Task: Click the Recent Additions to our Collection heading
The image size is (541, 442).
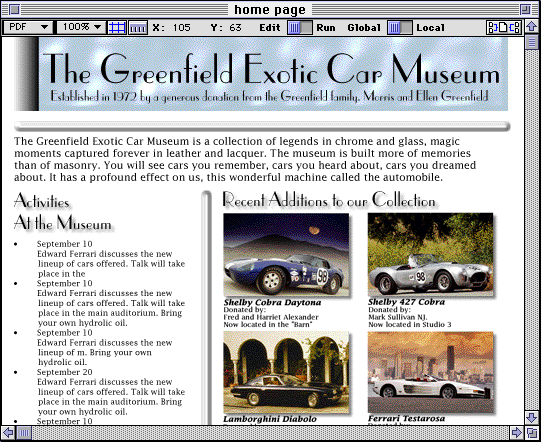Action: pyautogui.click(x=329, y=200)
